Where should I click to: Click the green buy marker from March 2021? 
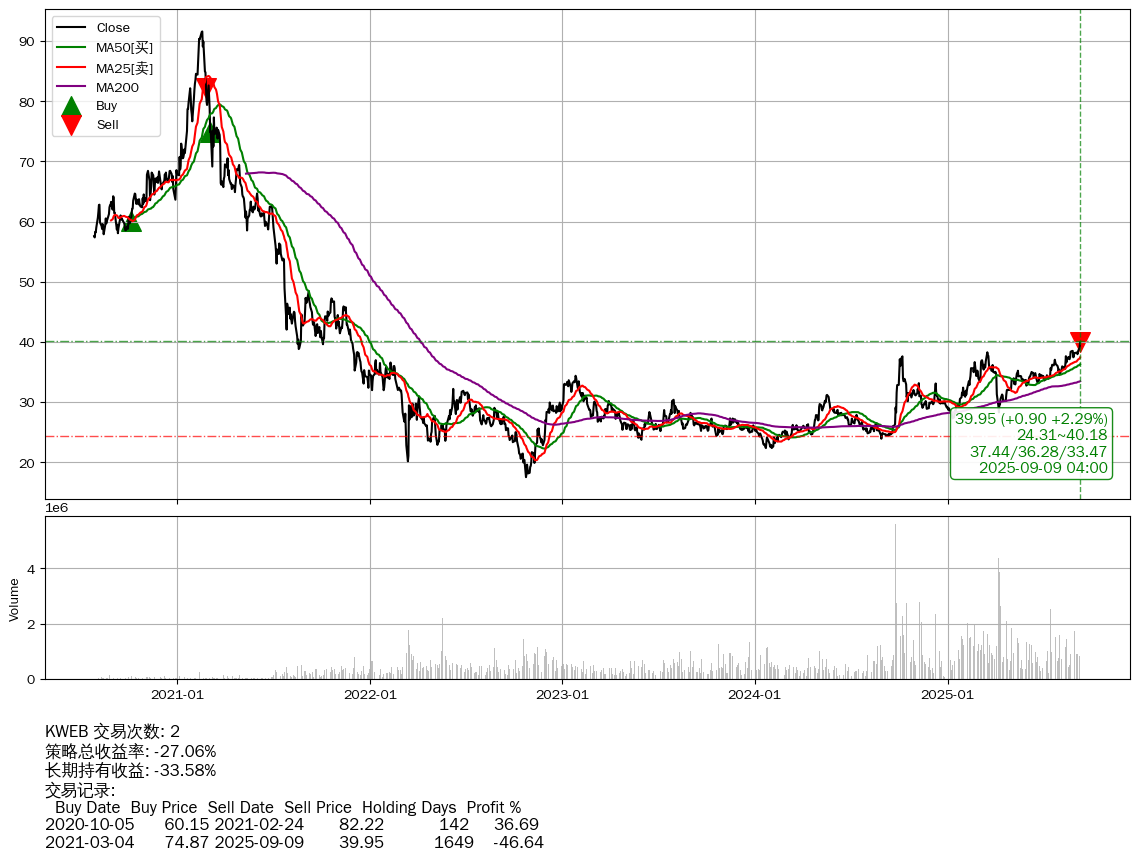209,132
